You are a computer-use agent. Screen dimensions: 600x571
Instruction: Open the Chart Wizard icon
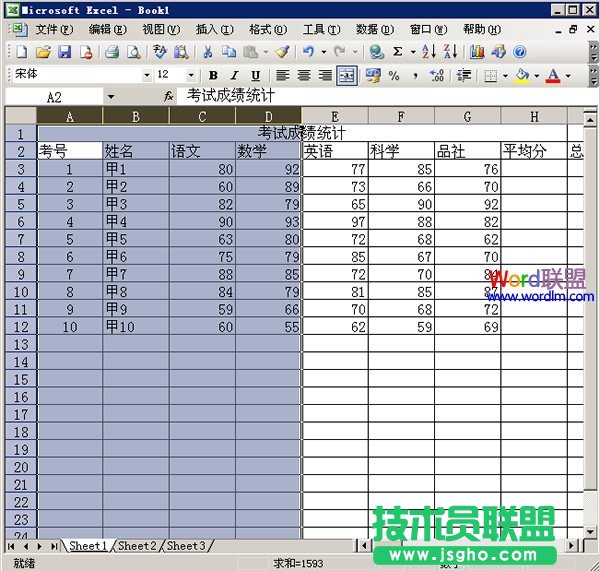[476, 51]
